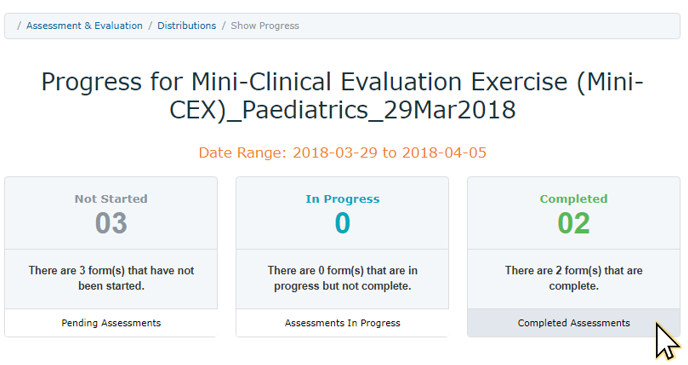Open the Assessment & Evaluation breadcrumb link
Screen dimensions: 688x365
(x=84, y=26)
